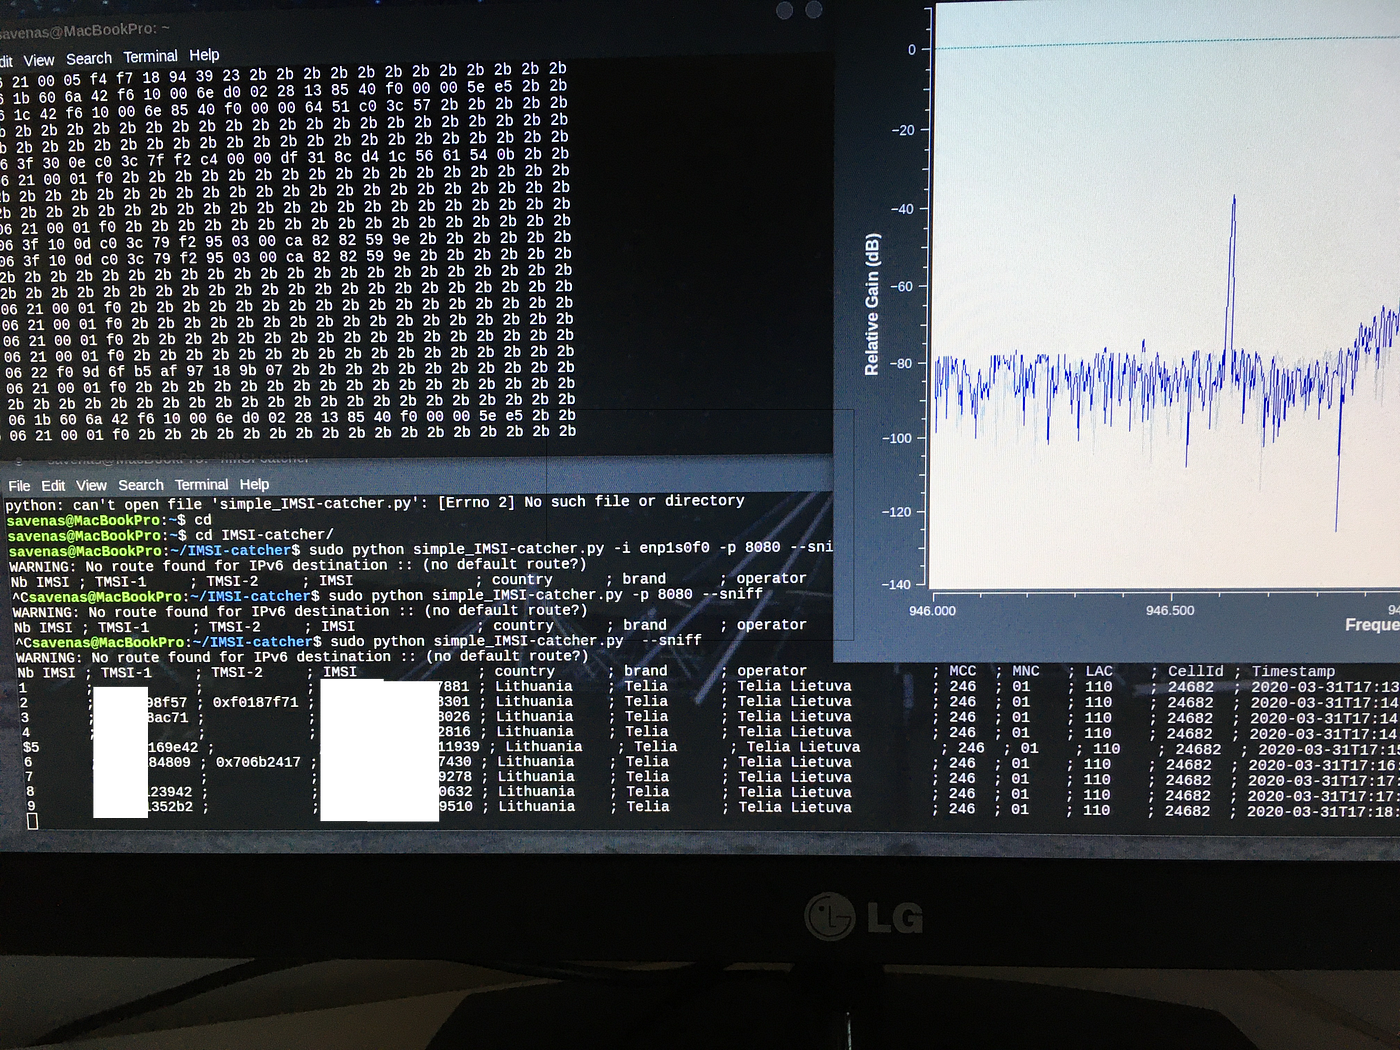Click the TMSI-2 value "0x706b2417"
The image size is (1400, 1050).
(258, 762)
